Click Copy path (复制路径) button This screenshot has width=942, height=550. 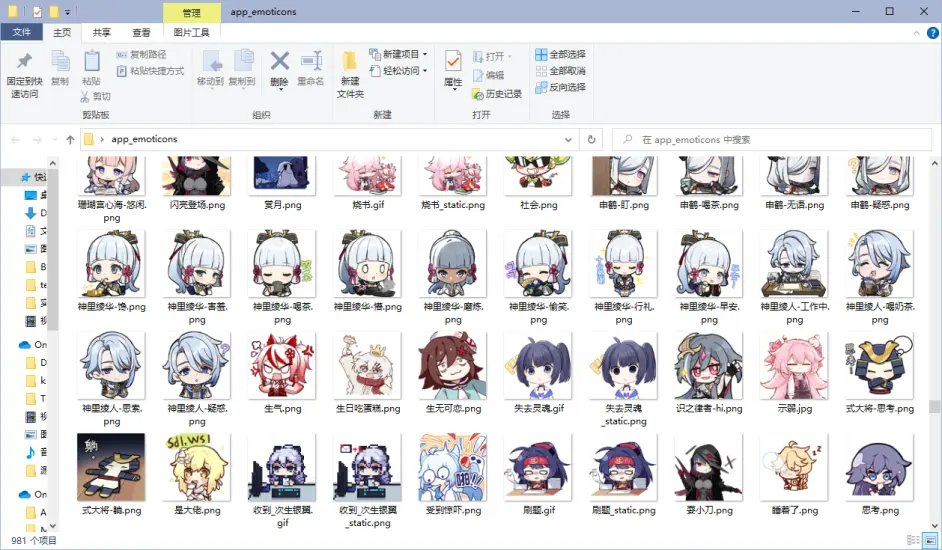click(142, 55)
